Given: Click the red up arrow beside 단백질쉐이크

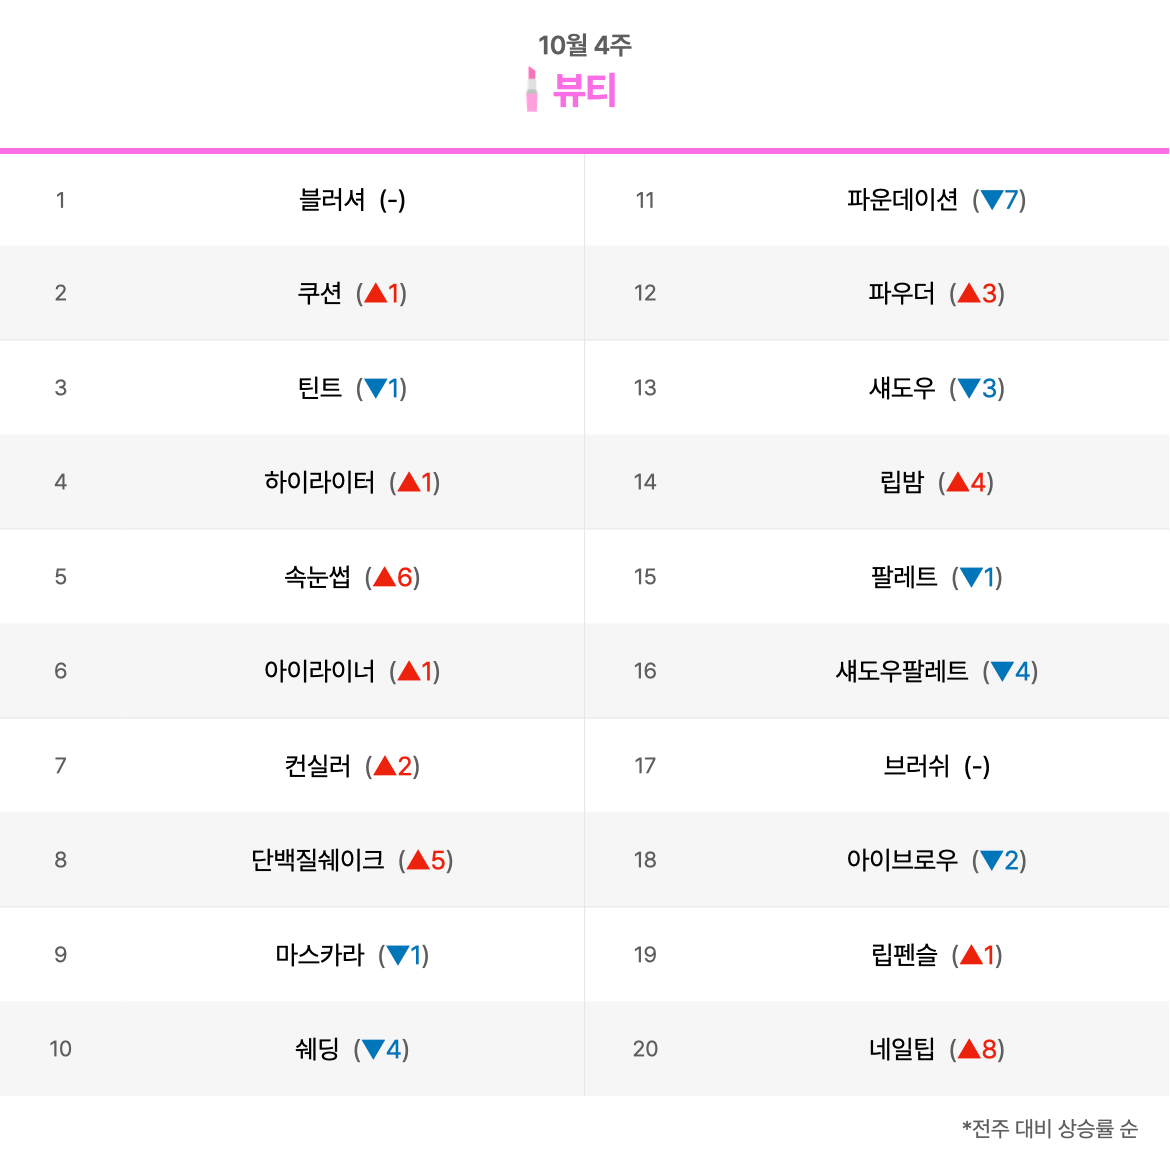Looking at the screenshot, I should point(418,860).
